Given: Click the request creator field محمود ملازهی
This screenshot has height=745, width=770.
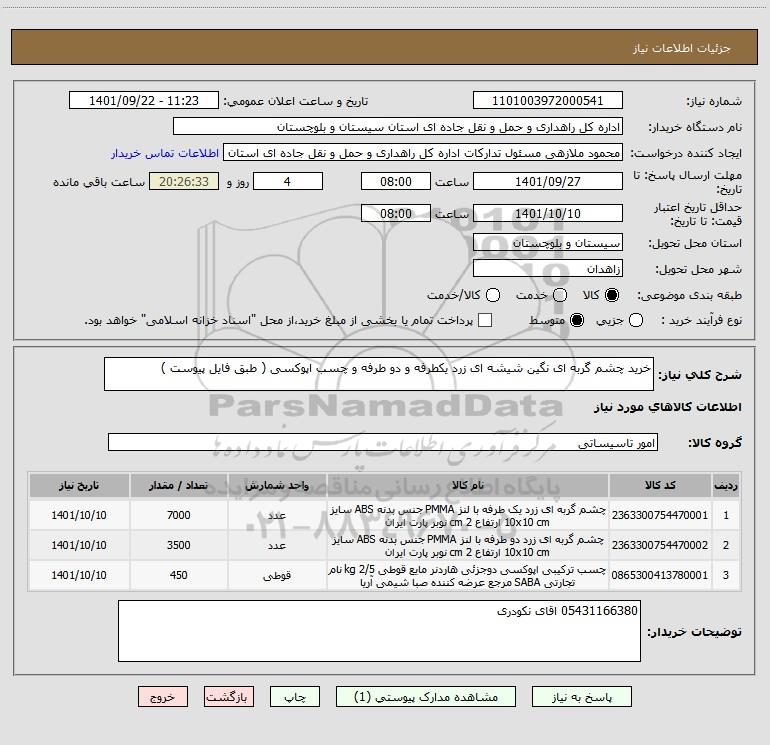Looking at the screenshot, I should click(423, 152).
